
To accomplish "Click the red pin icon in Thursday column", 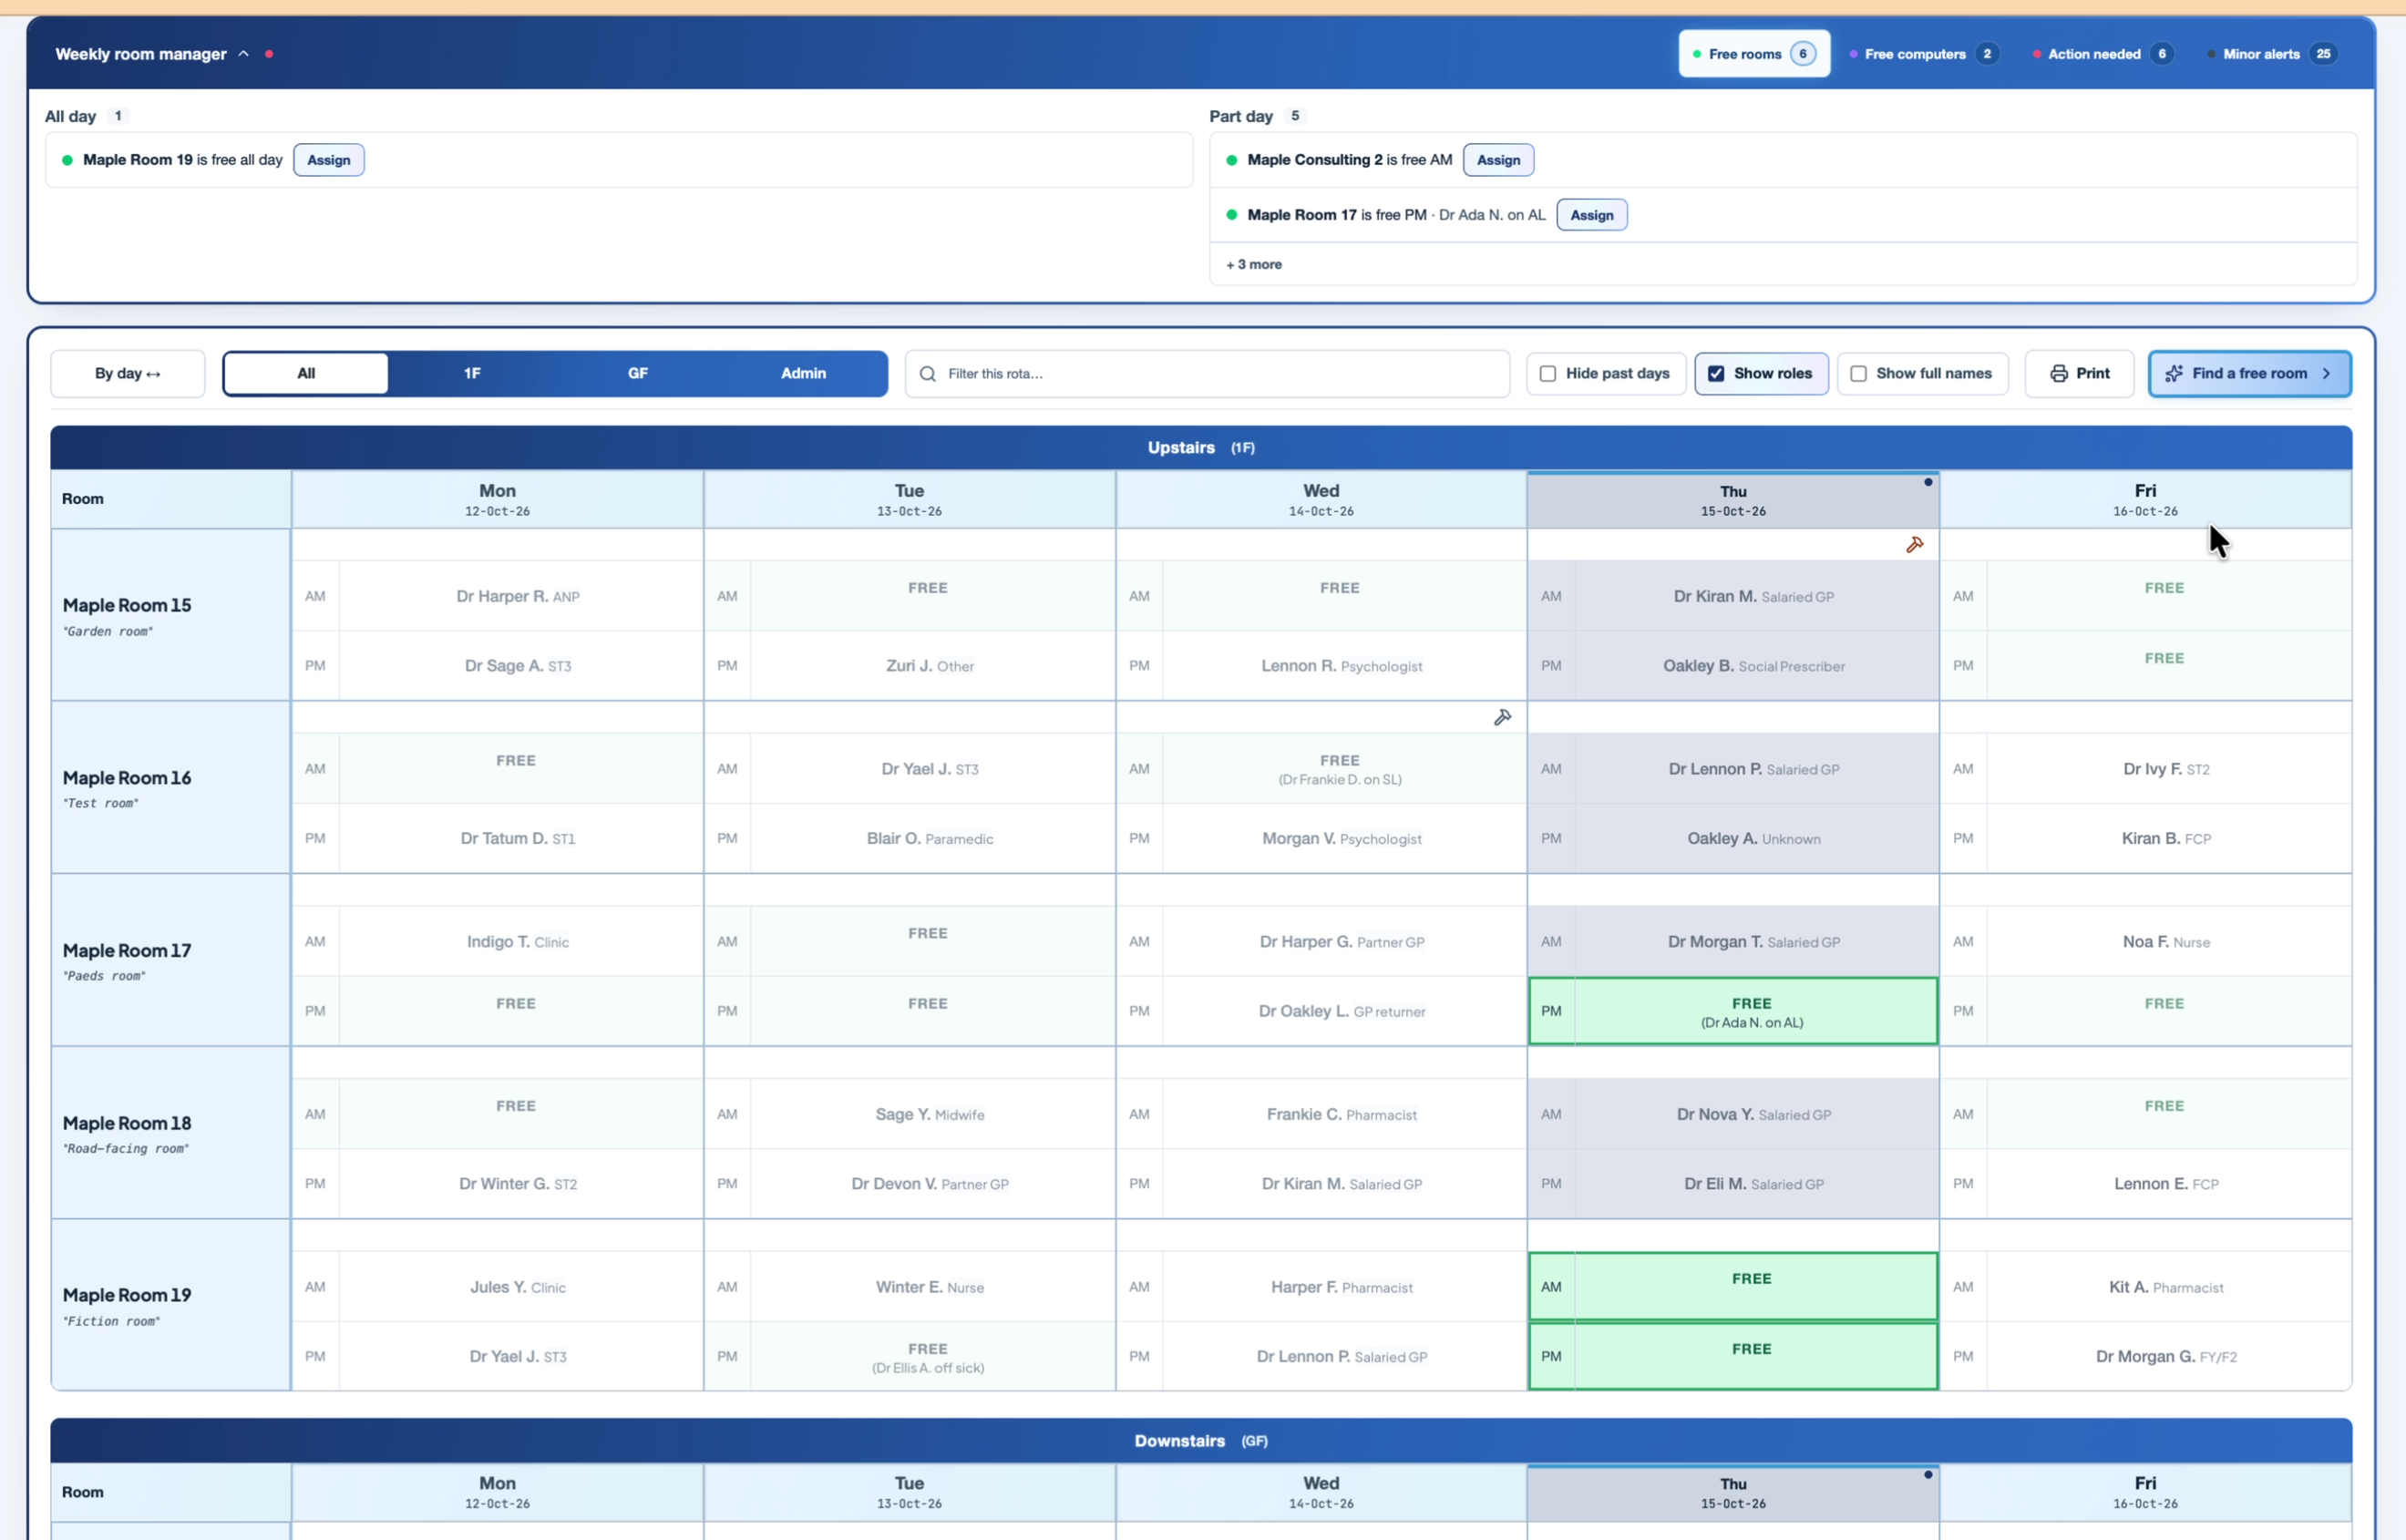I will [1914, 545].
